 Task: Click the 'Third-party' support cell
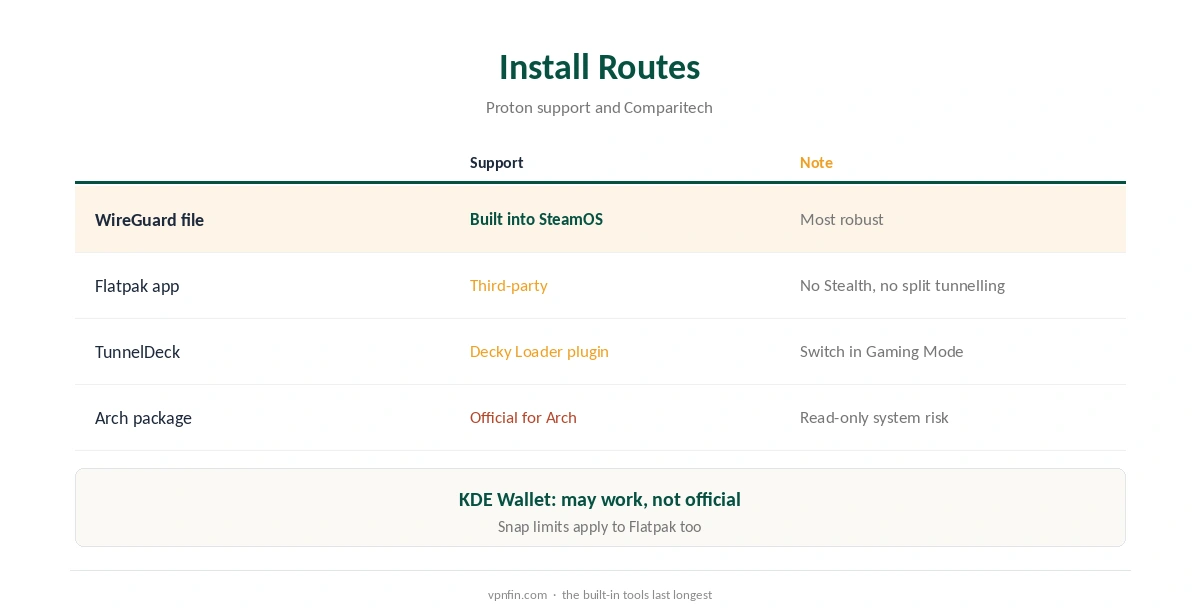[x=508, y=285]
